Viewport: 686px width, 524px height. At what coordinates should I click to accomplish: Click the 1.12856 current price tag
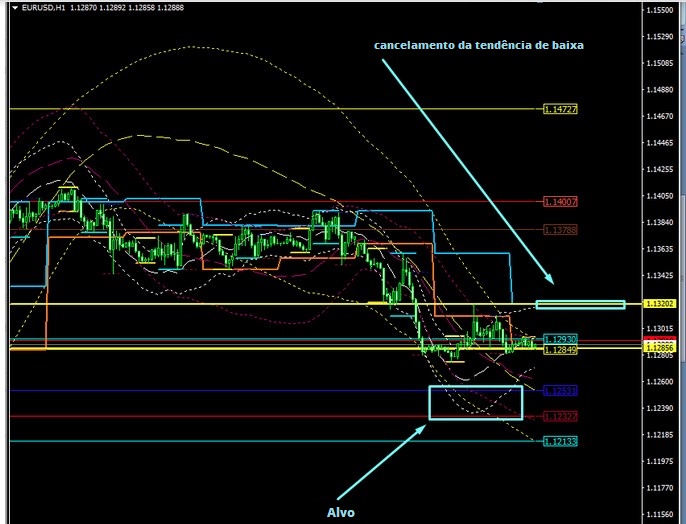[659, 347]
